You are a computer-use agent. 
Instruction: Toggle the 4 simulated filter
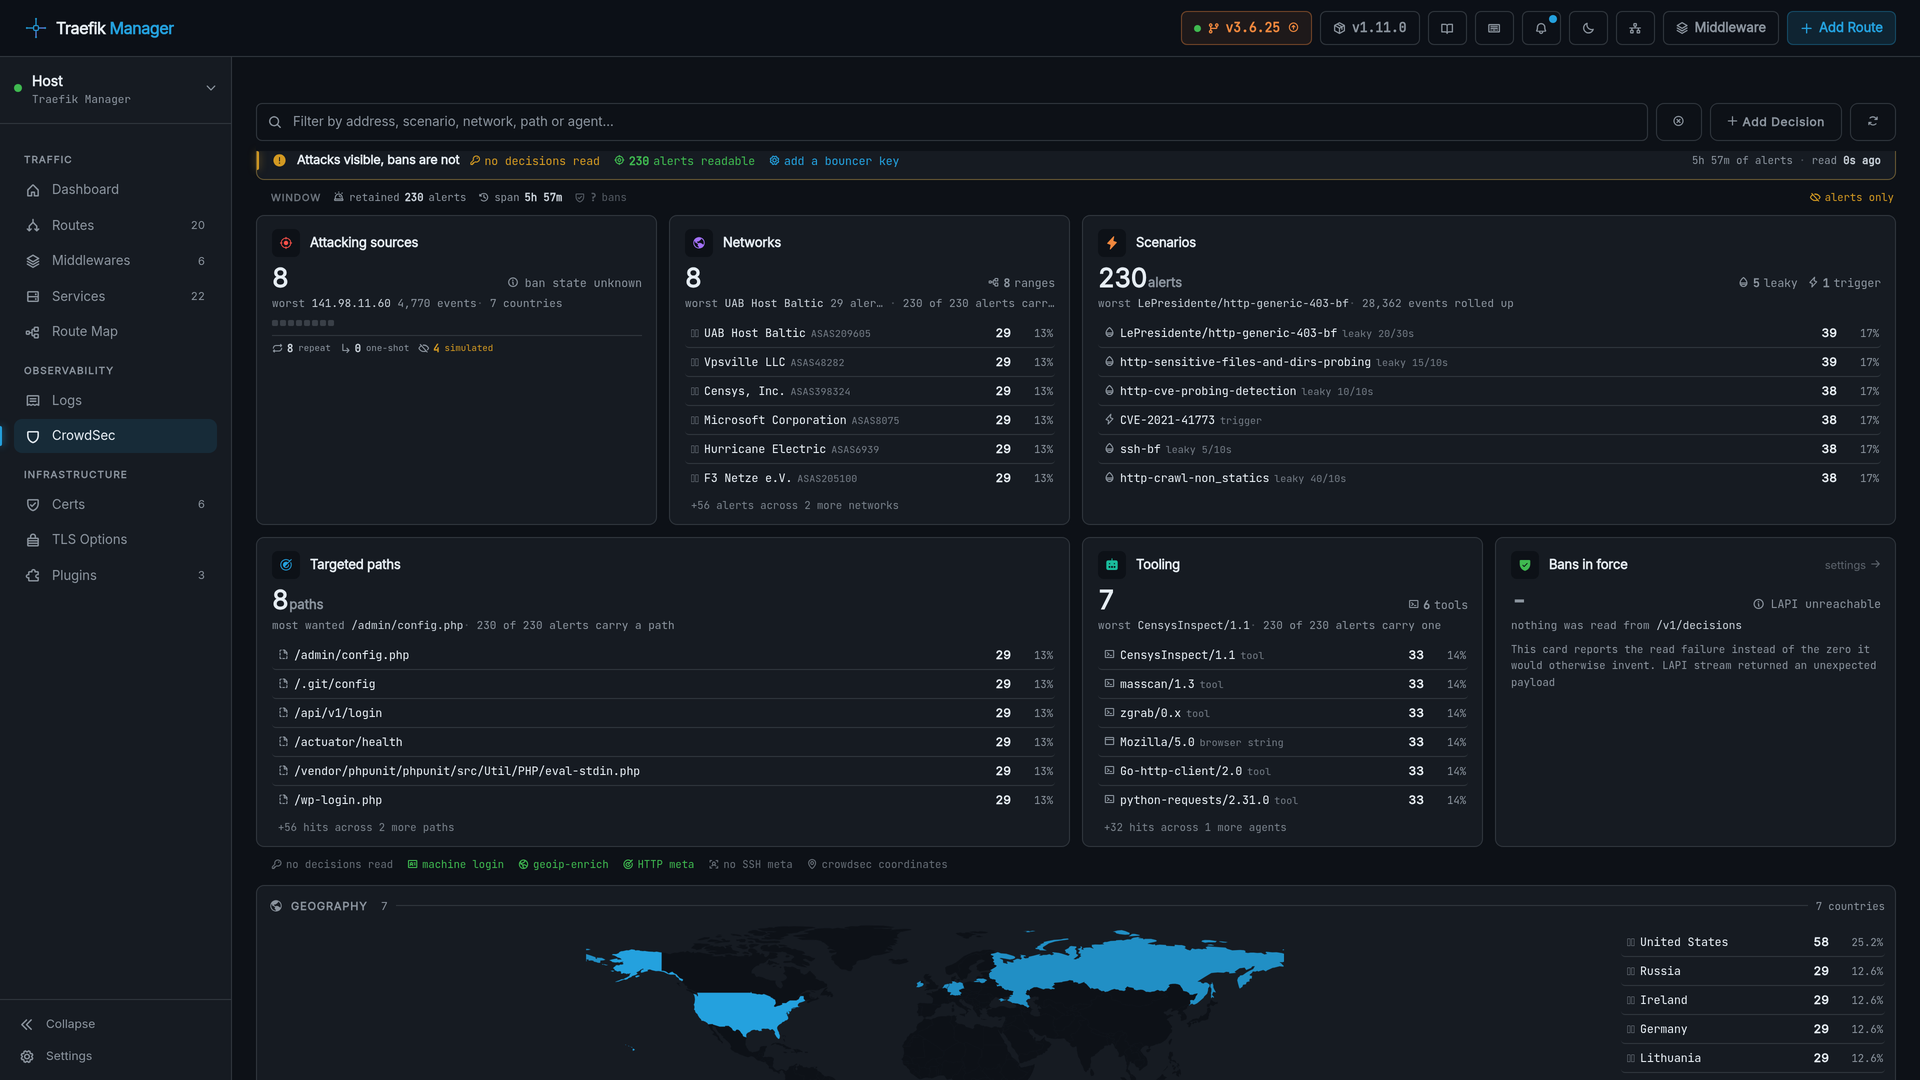(456, 348)
